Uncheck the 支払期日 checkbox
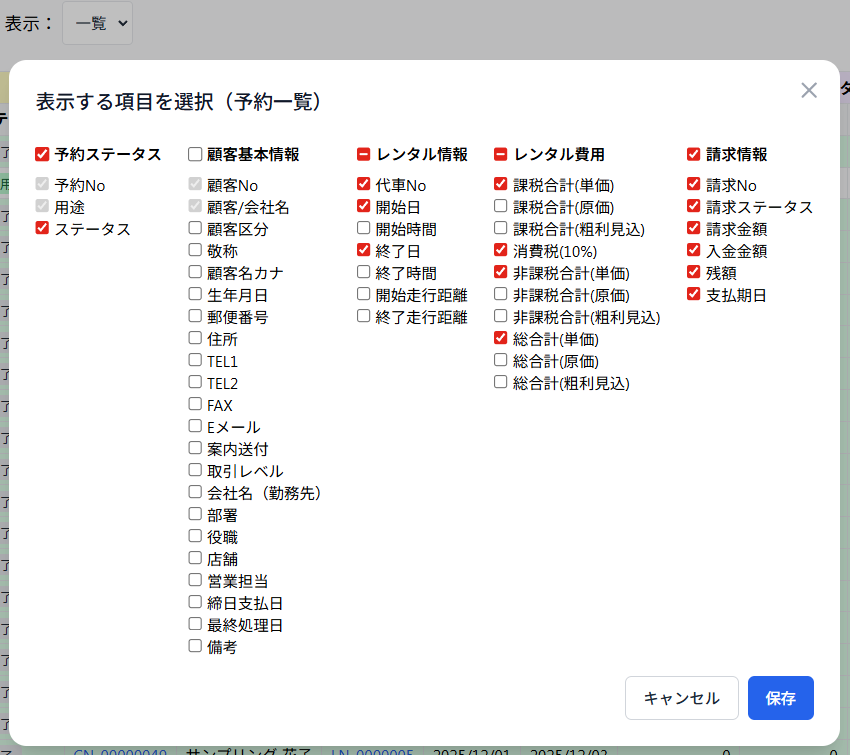The width and height of the screenshot is (850, 755). click(x=694, y=294)
